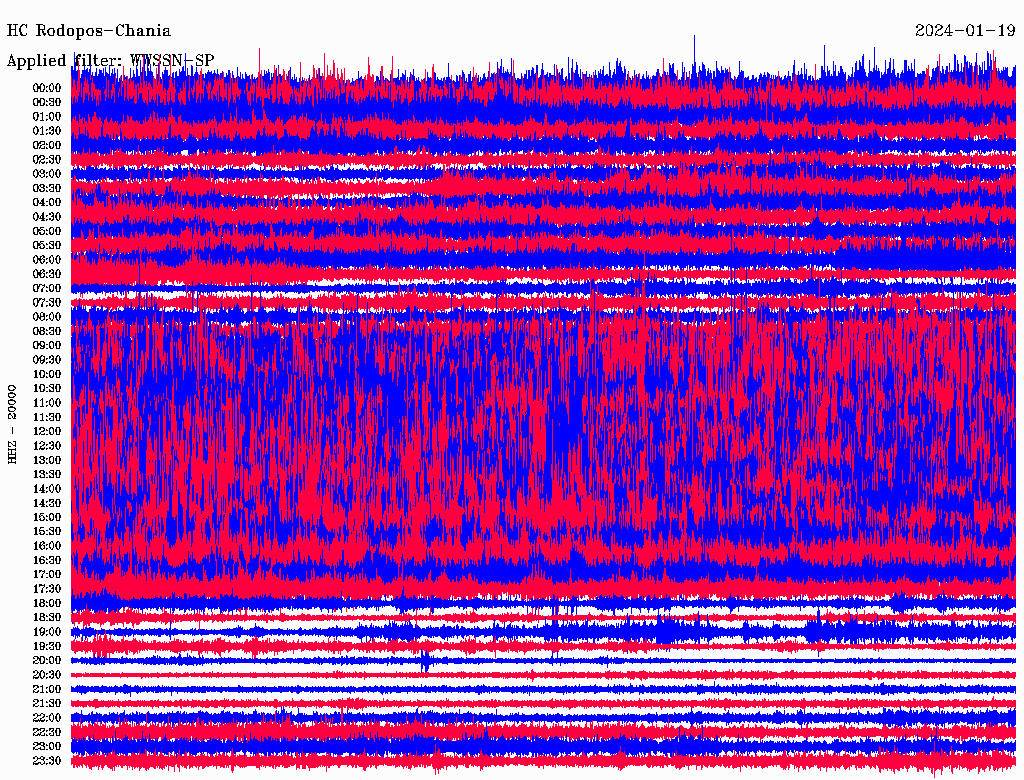Select the 22:30 time row label
Screen dimensions: 1024x780
pos(47,733)
